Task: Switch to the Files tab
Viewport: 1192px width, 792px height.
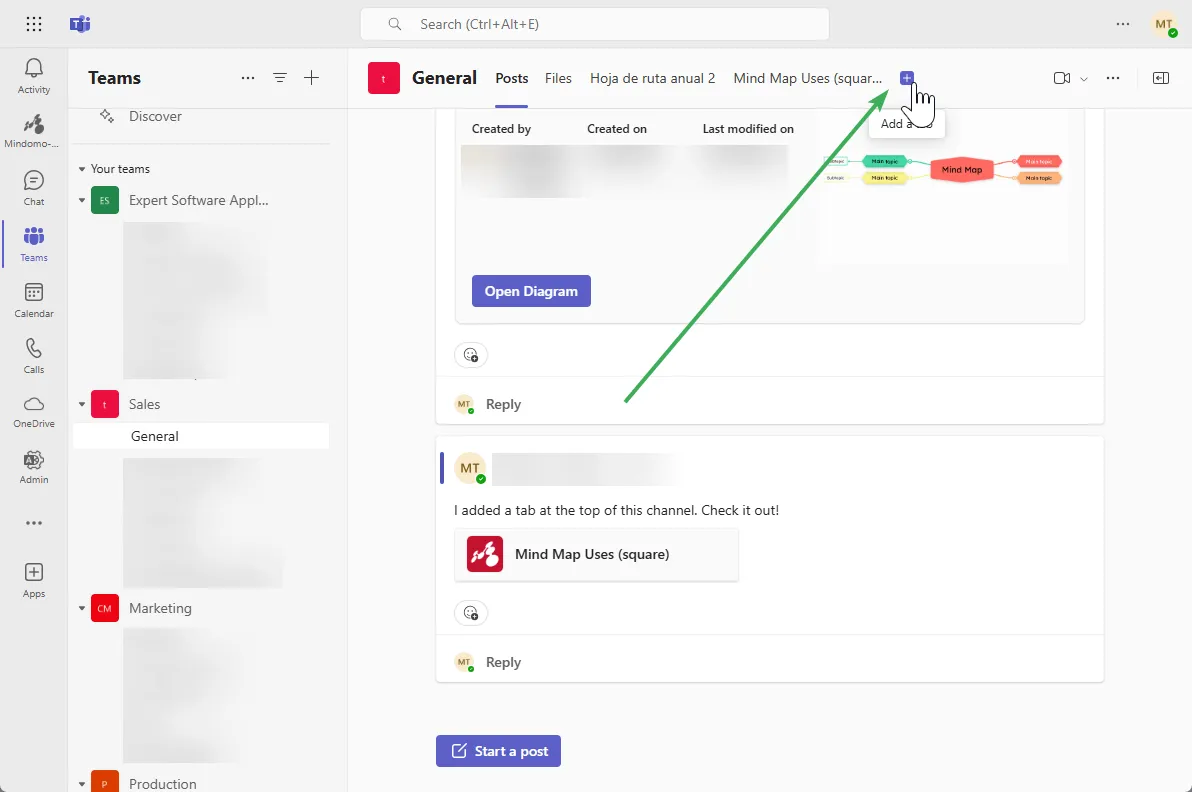Action: [558, 78]
